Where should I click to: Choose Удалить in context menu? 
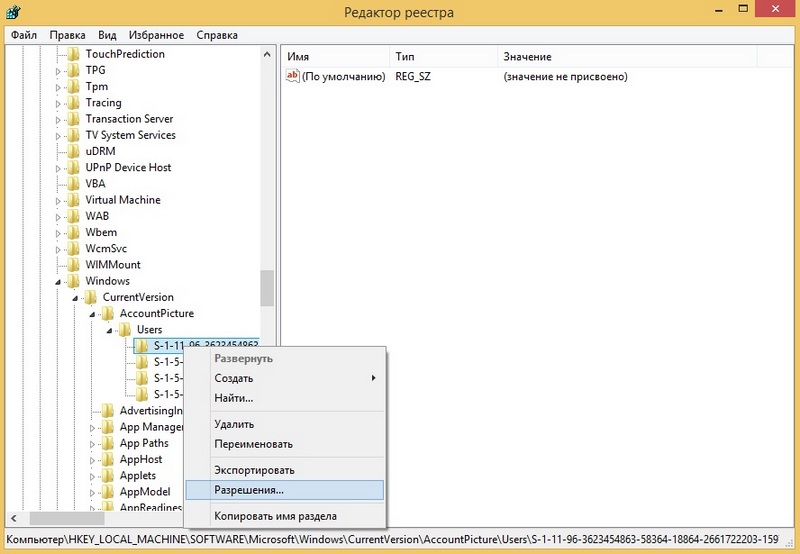(x=285, y=424)
